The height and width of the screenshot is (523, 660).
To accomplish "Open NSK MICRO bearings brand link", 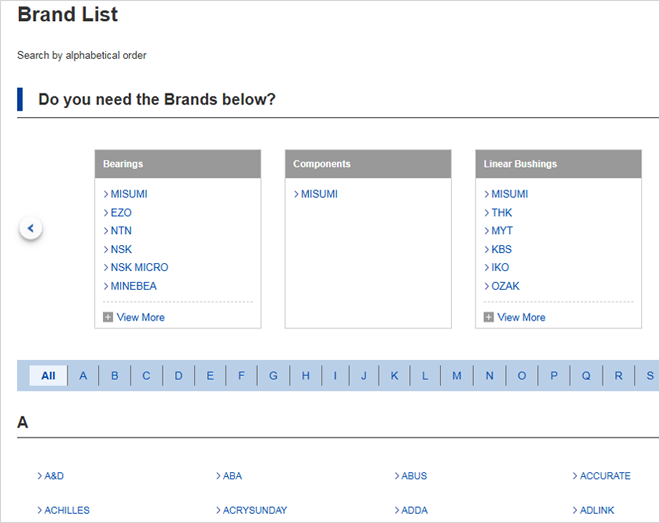I will [139, 267].
